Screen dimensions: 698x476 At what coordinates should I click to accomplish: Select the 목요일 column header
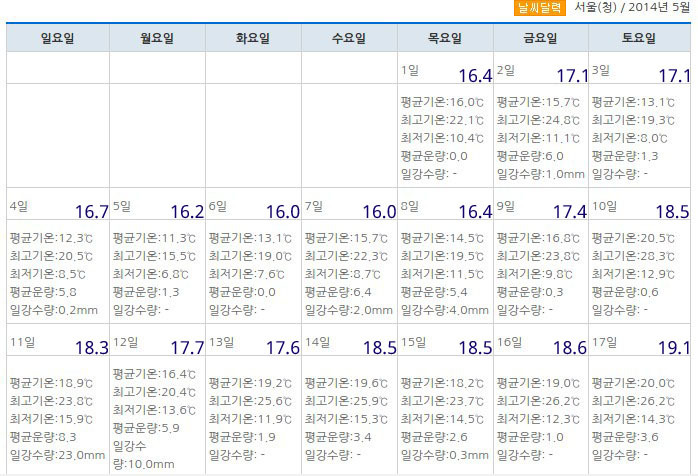click(x=445, y=38)
